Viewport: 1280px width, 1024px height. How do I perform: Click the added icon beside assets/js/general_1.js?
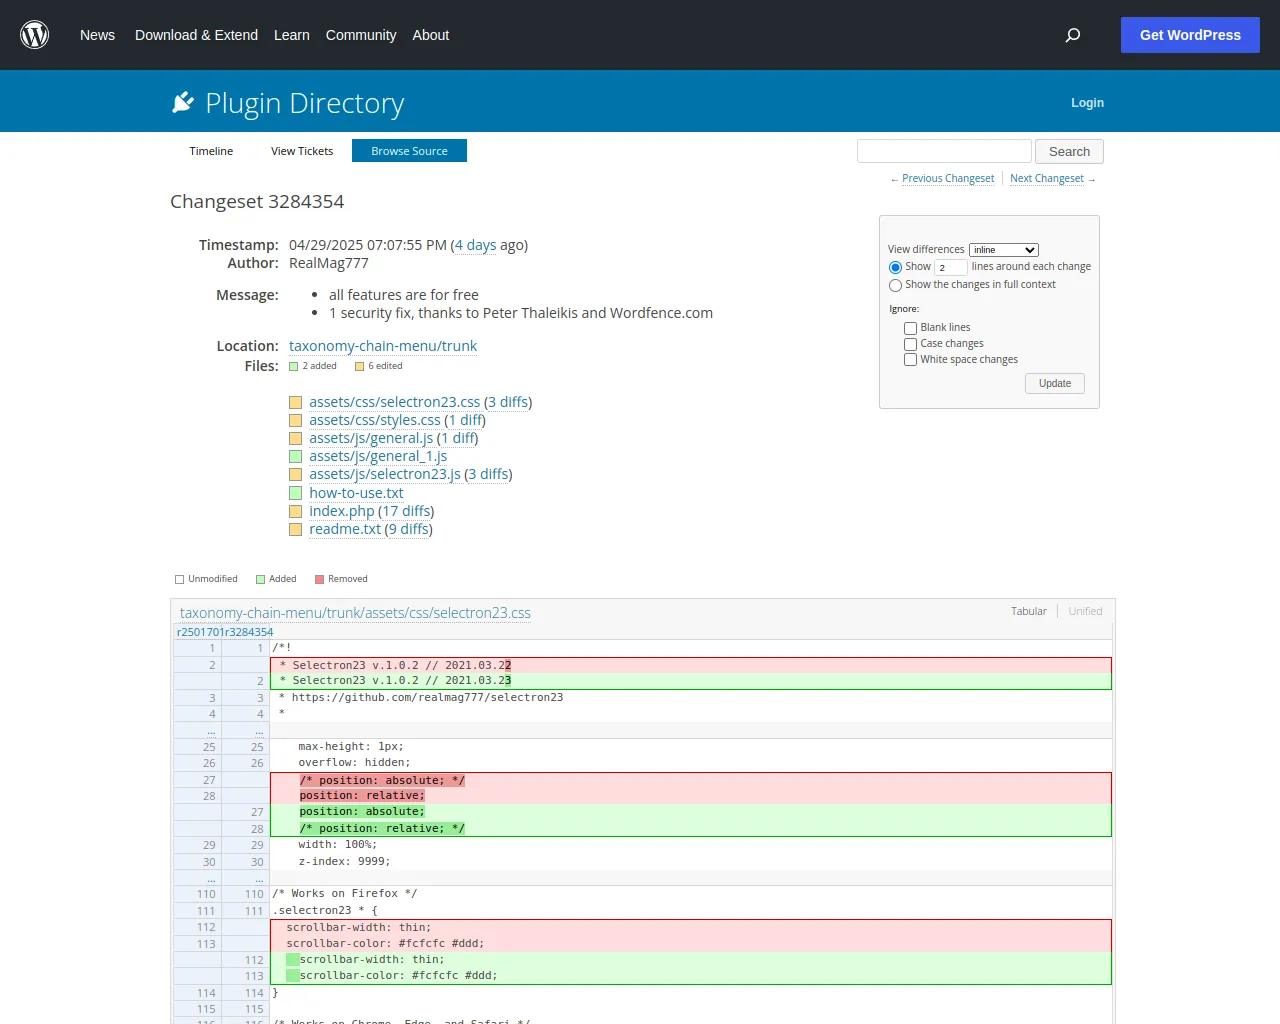click(295, 457)
